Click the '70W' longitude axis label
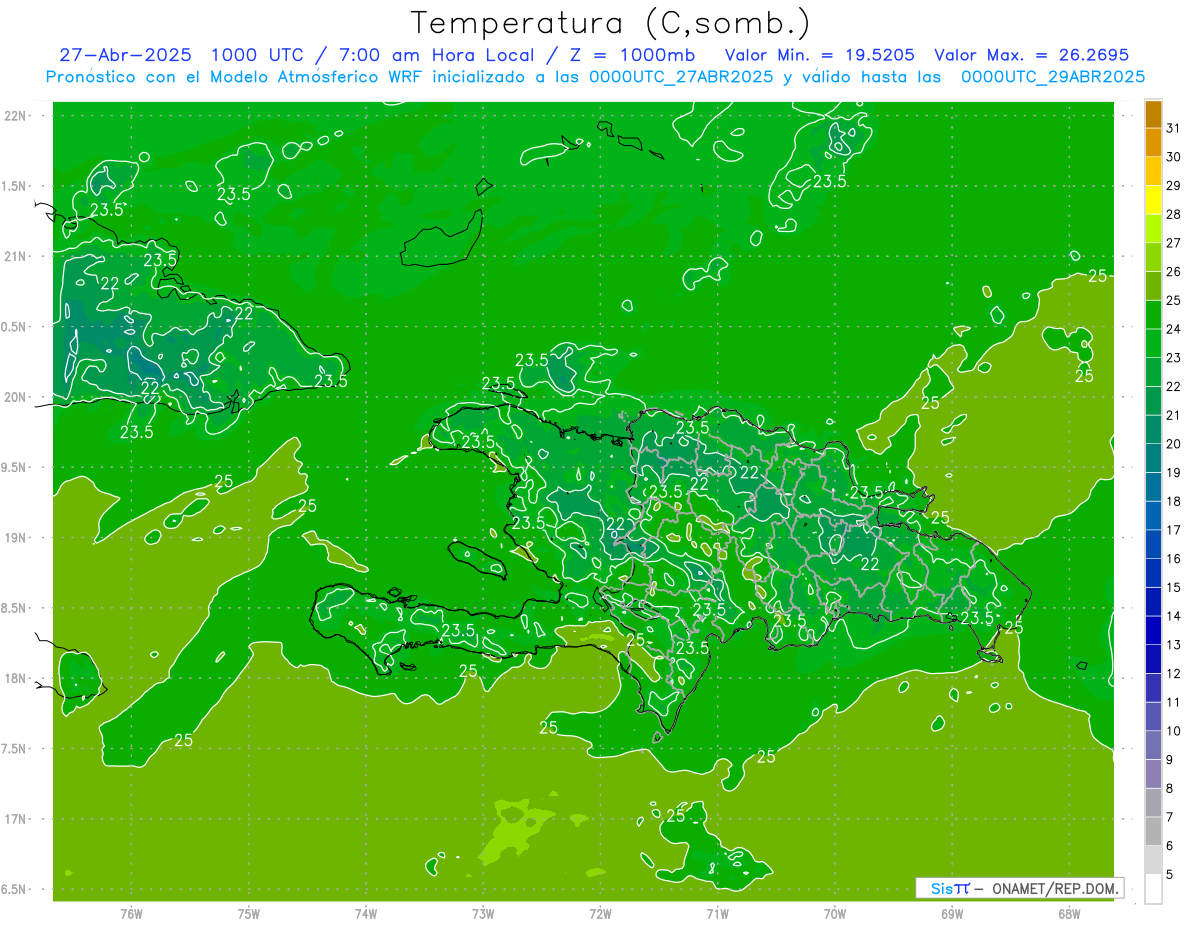Viewport: 1200px width, 927px height. point(835,913)
